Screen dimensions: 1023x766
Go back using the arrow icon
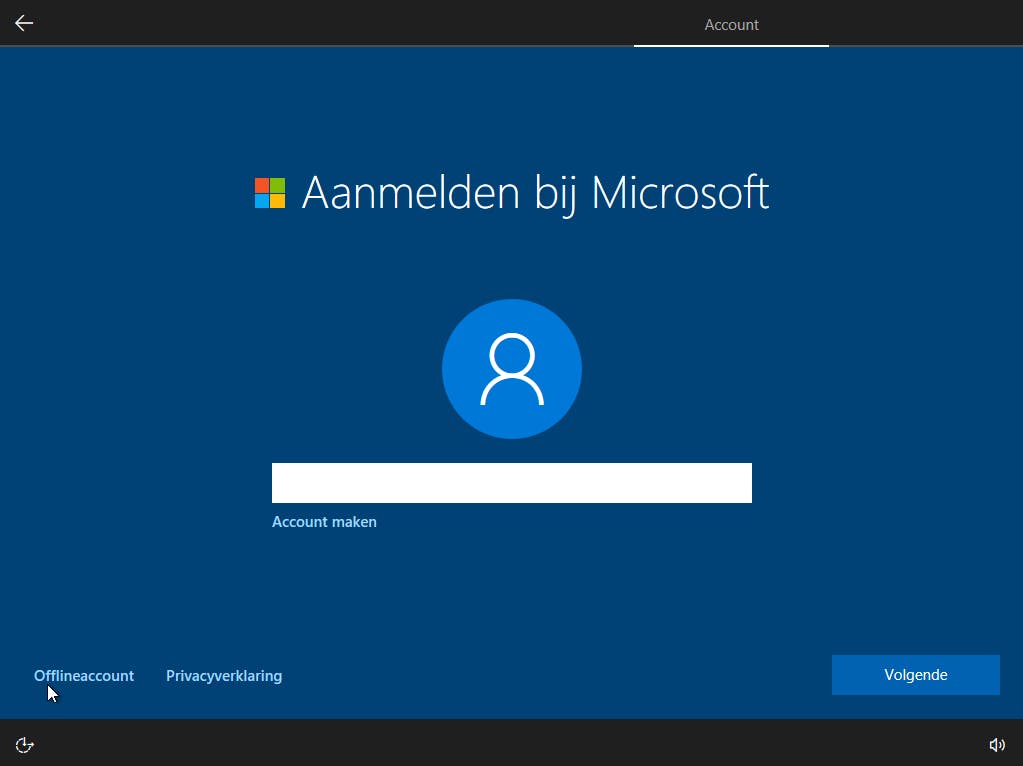24,23
